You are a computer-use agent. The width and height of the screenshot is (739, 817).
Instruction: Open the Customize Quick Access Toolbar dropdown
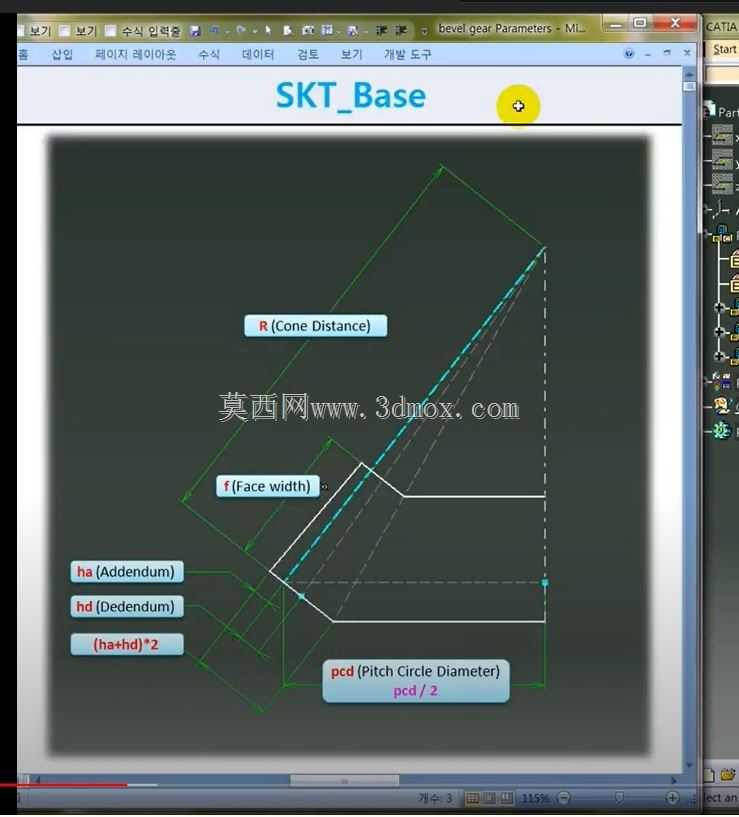(x=424, y=31)
